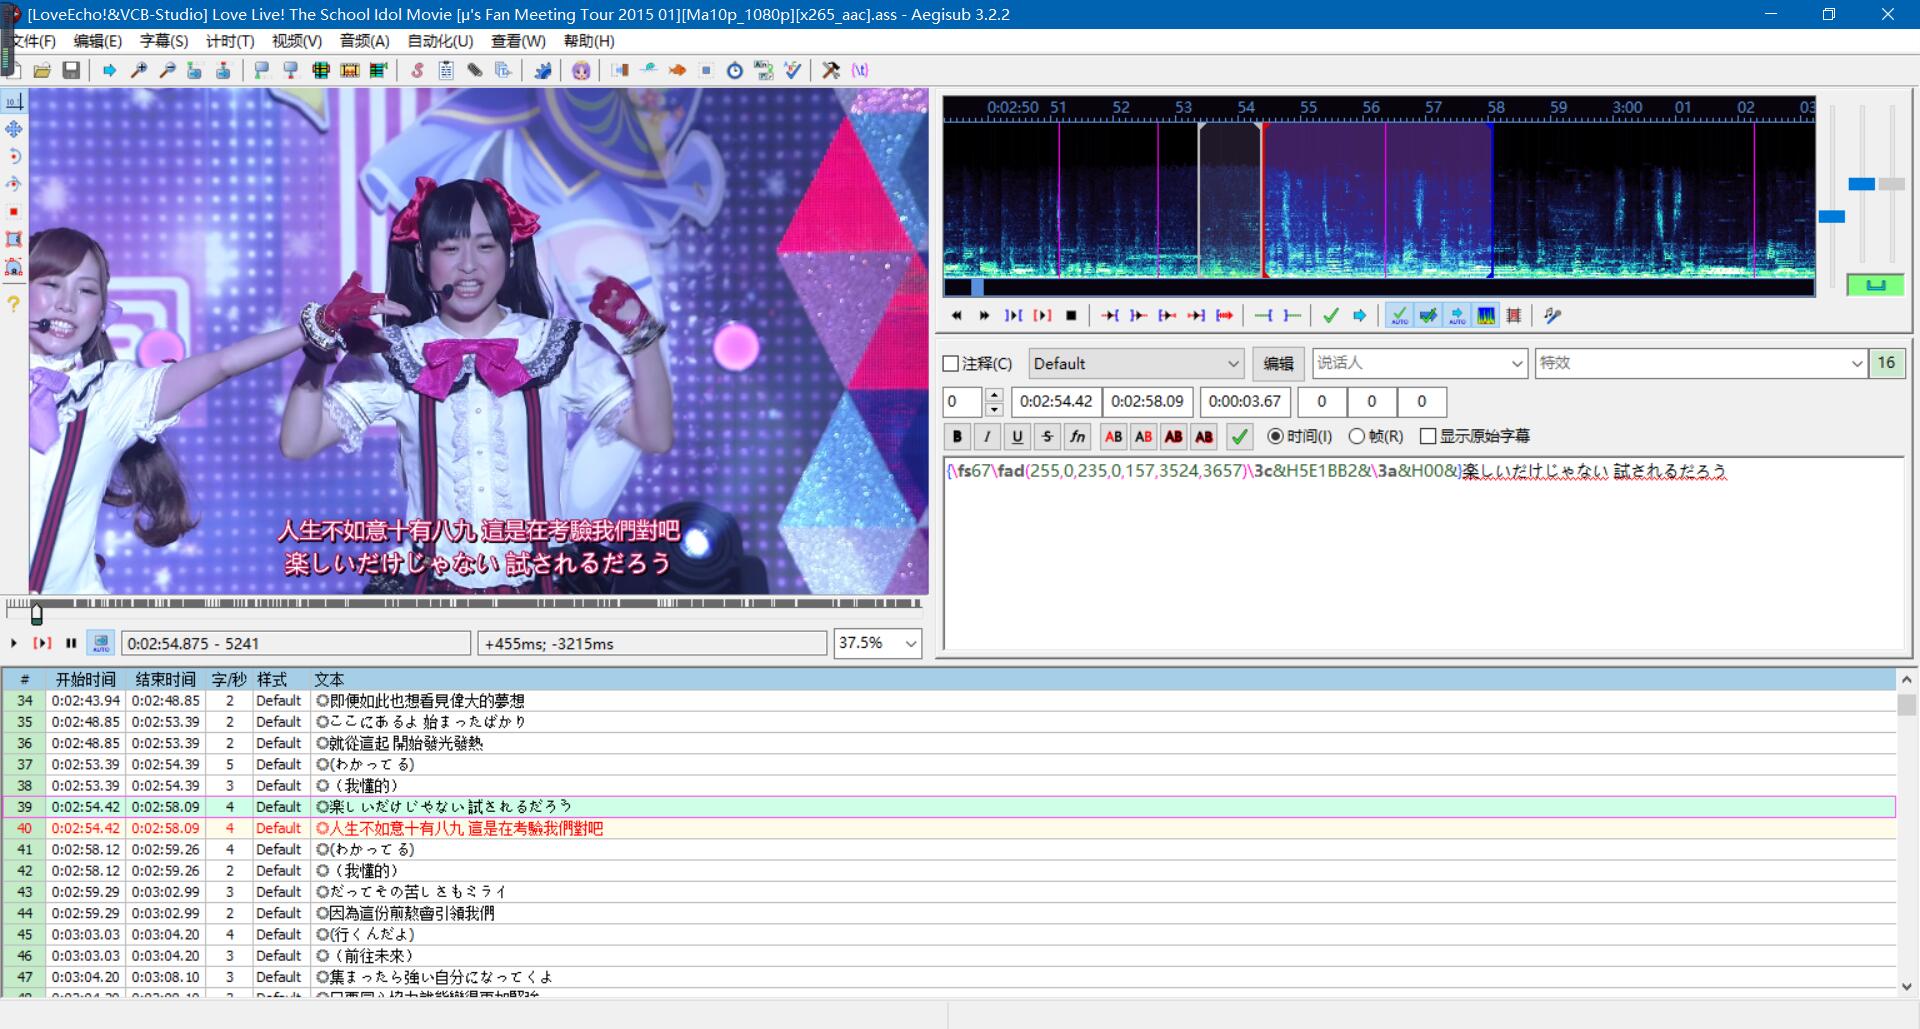
Task: Select the 帧(R) radio button
Action: point(1357,436)
